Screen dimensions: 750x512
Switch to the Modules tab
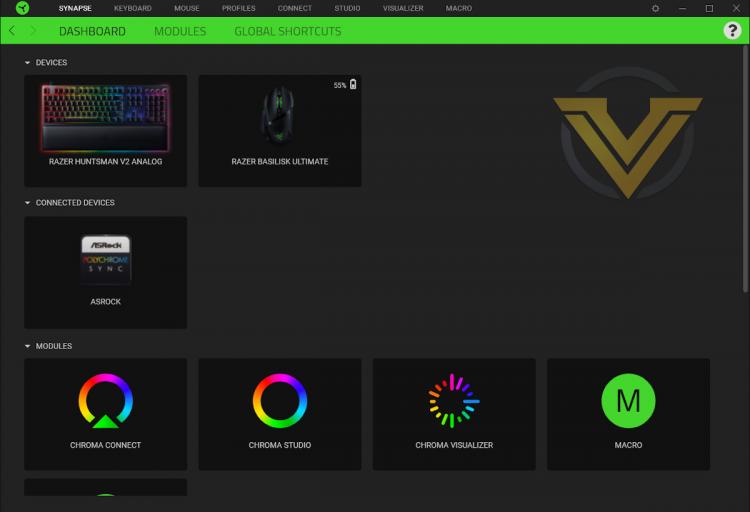click(x=180, y=32)
